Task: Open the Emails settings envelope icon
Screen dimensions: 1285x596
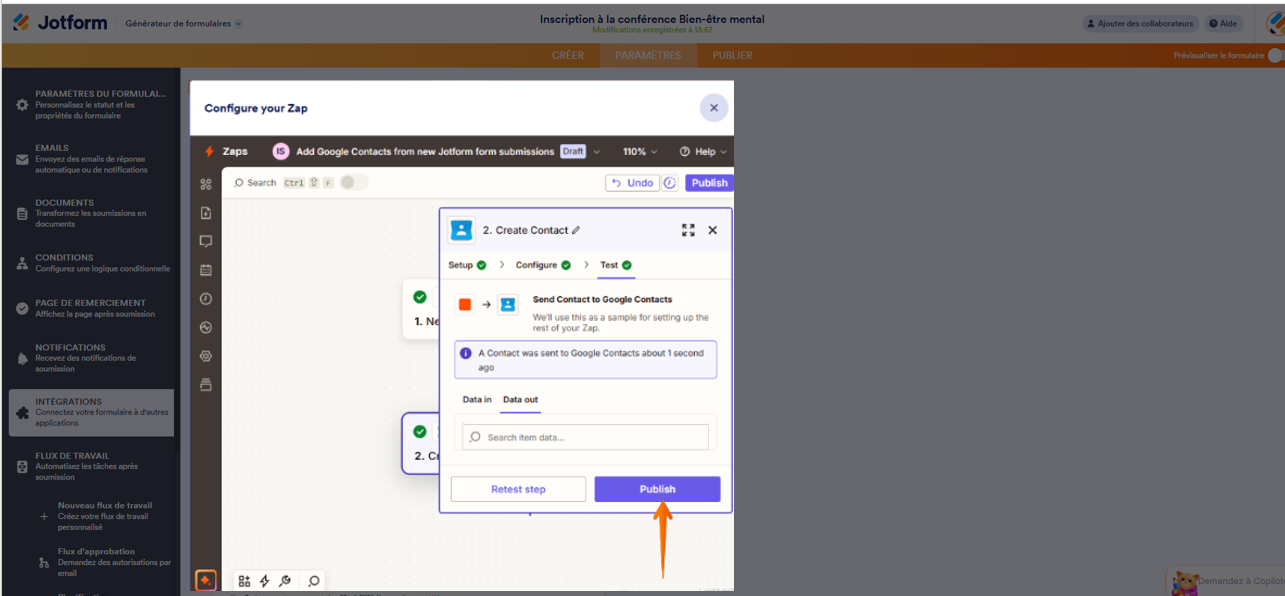Action: point(22,159)
